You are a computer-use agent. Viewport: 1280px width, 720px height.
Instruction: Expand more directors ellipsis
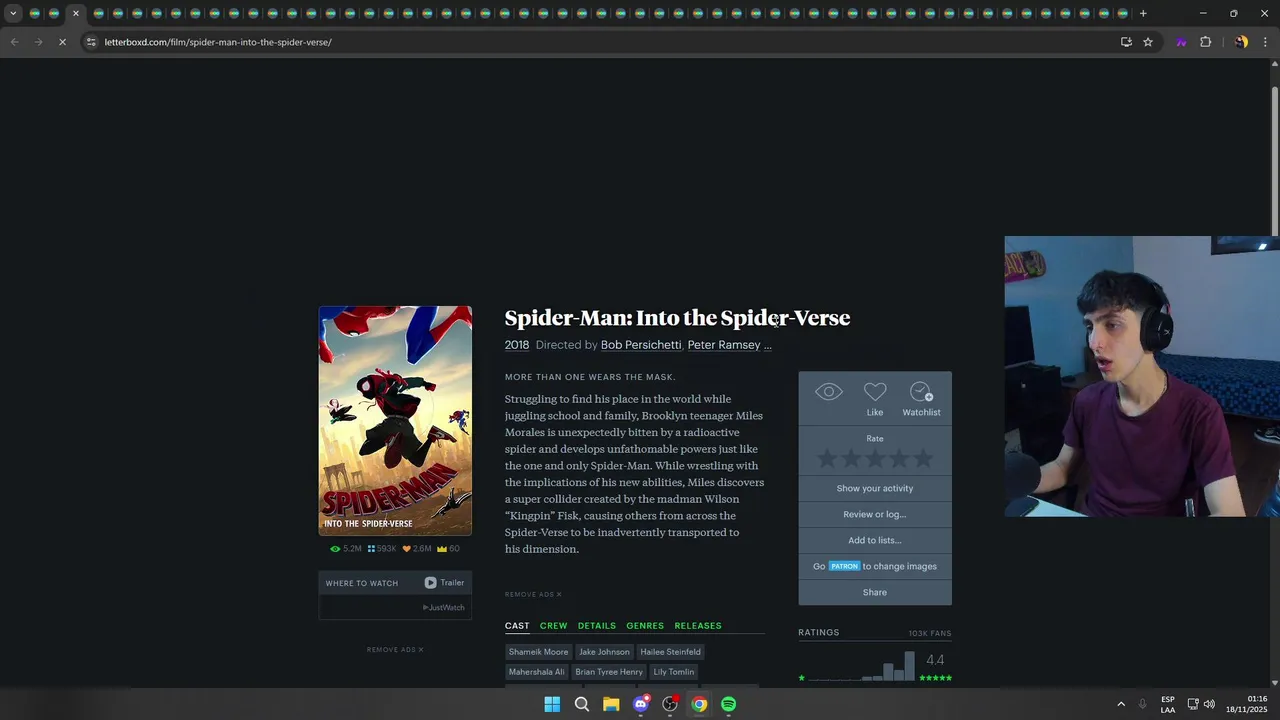coord(768,346)
